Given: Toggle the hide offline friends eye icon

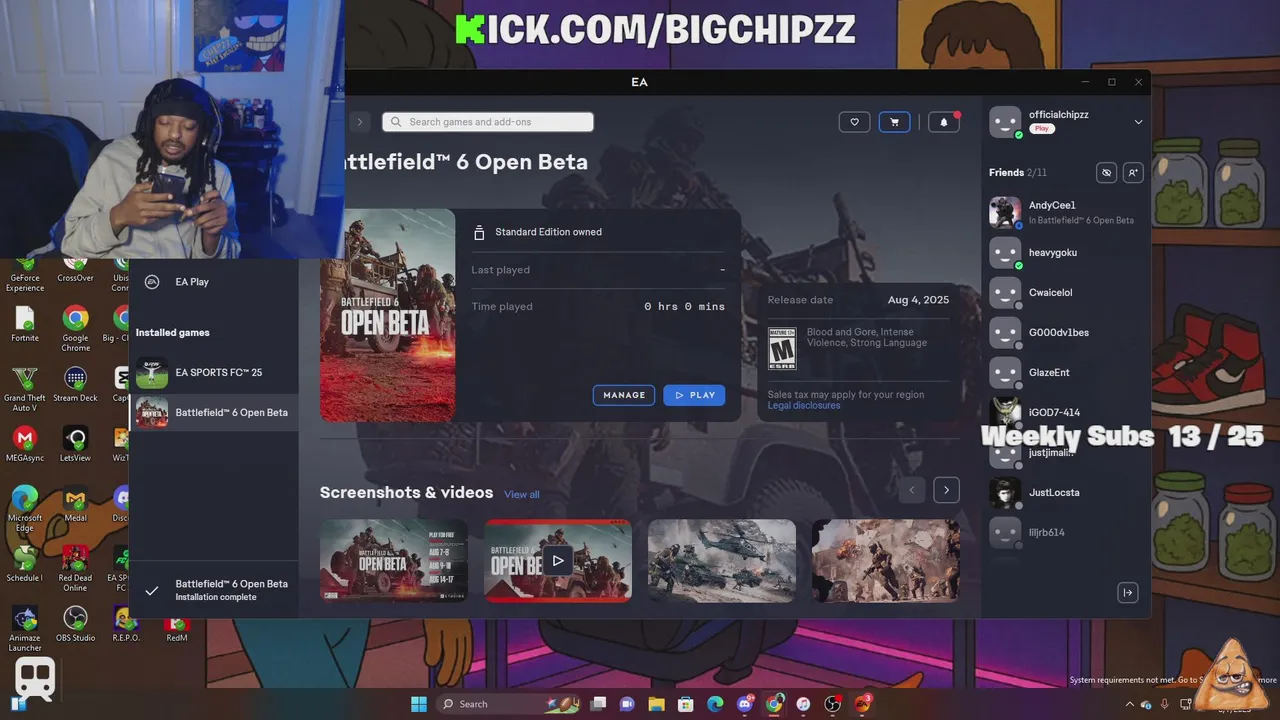Looking at the screenshot, I should 1106,172.
